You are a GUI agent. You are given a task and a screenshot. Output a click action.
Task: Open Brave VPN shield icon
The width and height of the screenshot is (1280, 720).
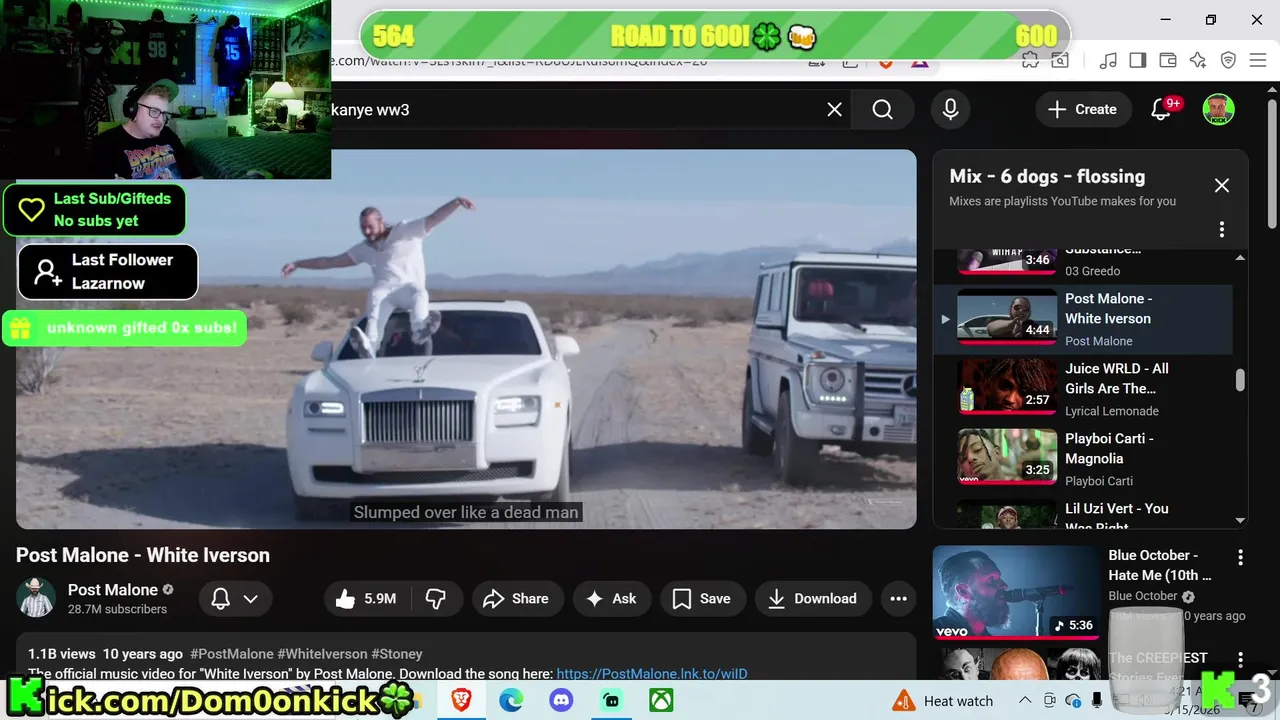click(x=1228, y=61)
